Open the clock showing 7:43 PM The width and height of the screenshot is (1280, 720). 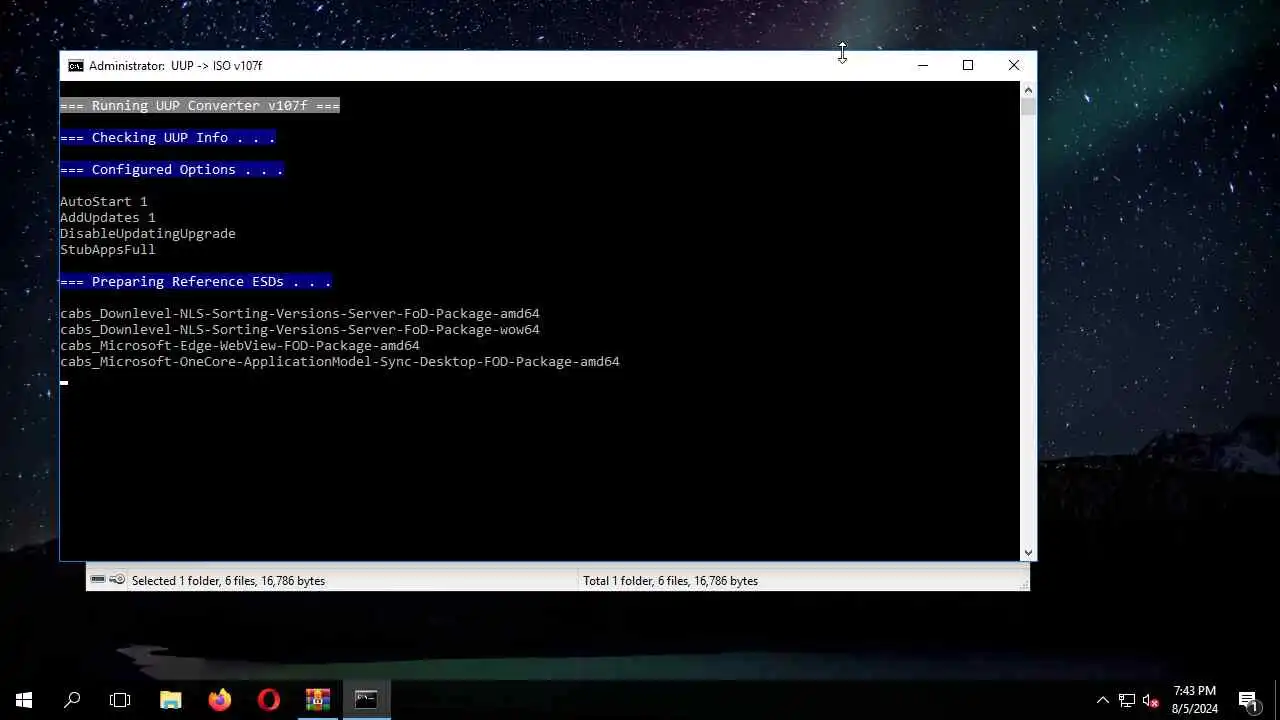point(1195,700)
